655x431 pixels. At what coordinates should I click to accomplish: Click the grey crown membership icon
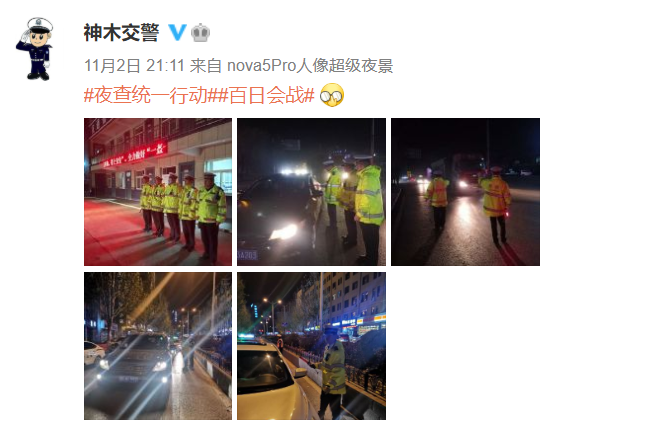pyautogui.click(x=201, y=33)
